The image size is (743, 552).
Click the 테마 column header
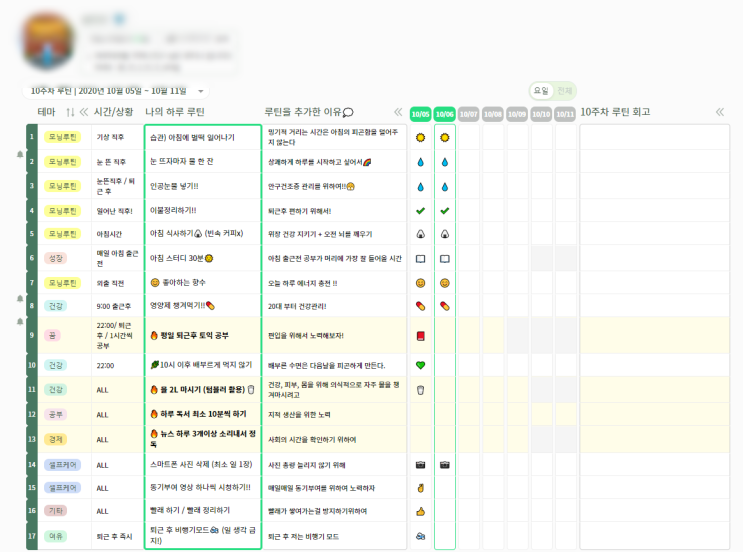point(46,112)
